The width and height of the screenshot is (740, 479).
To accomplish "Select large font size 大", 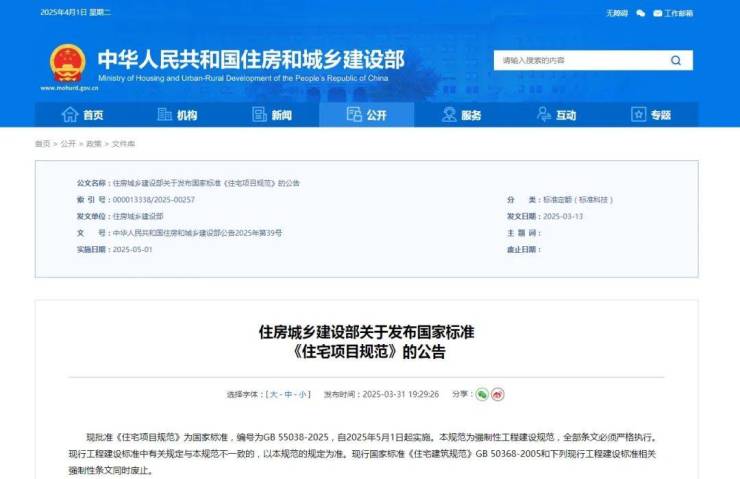I will (x=273, y=394).
